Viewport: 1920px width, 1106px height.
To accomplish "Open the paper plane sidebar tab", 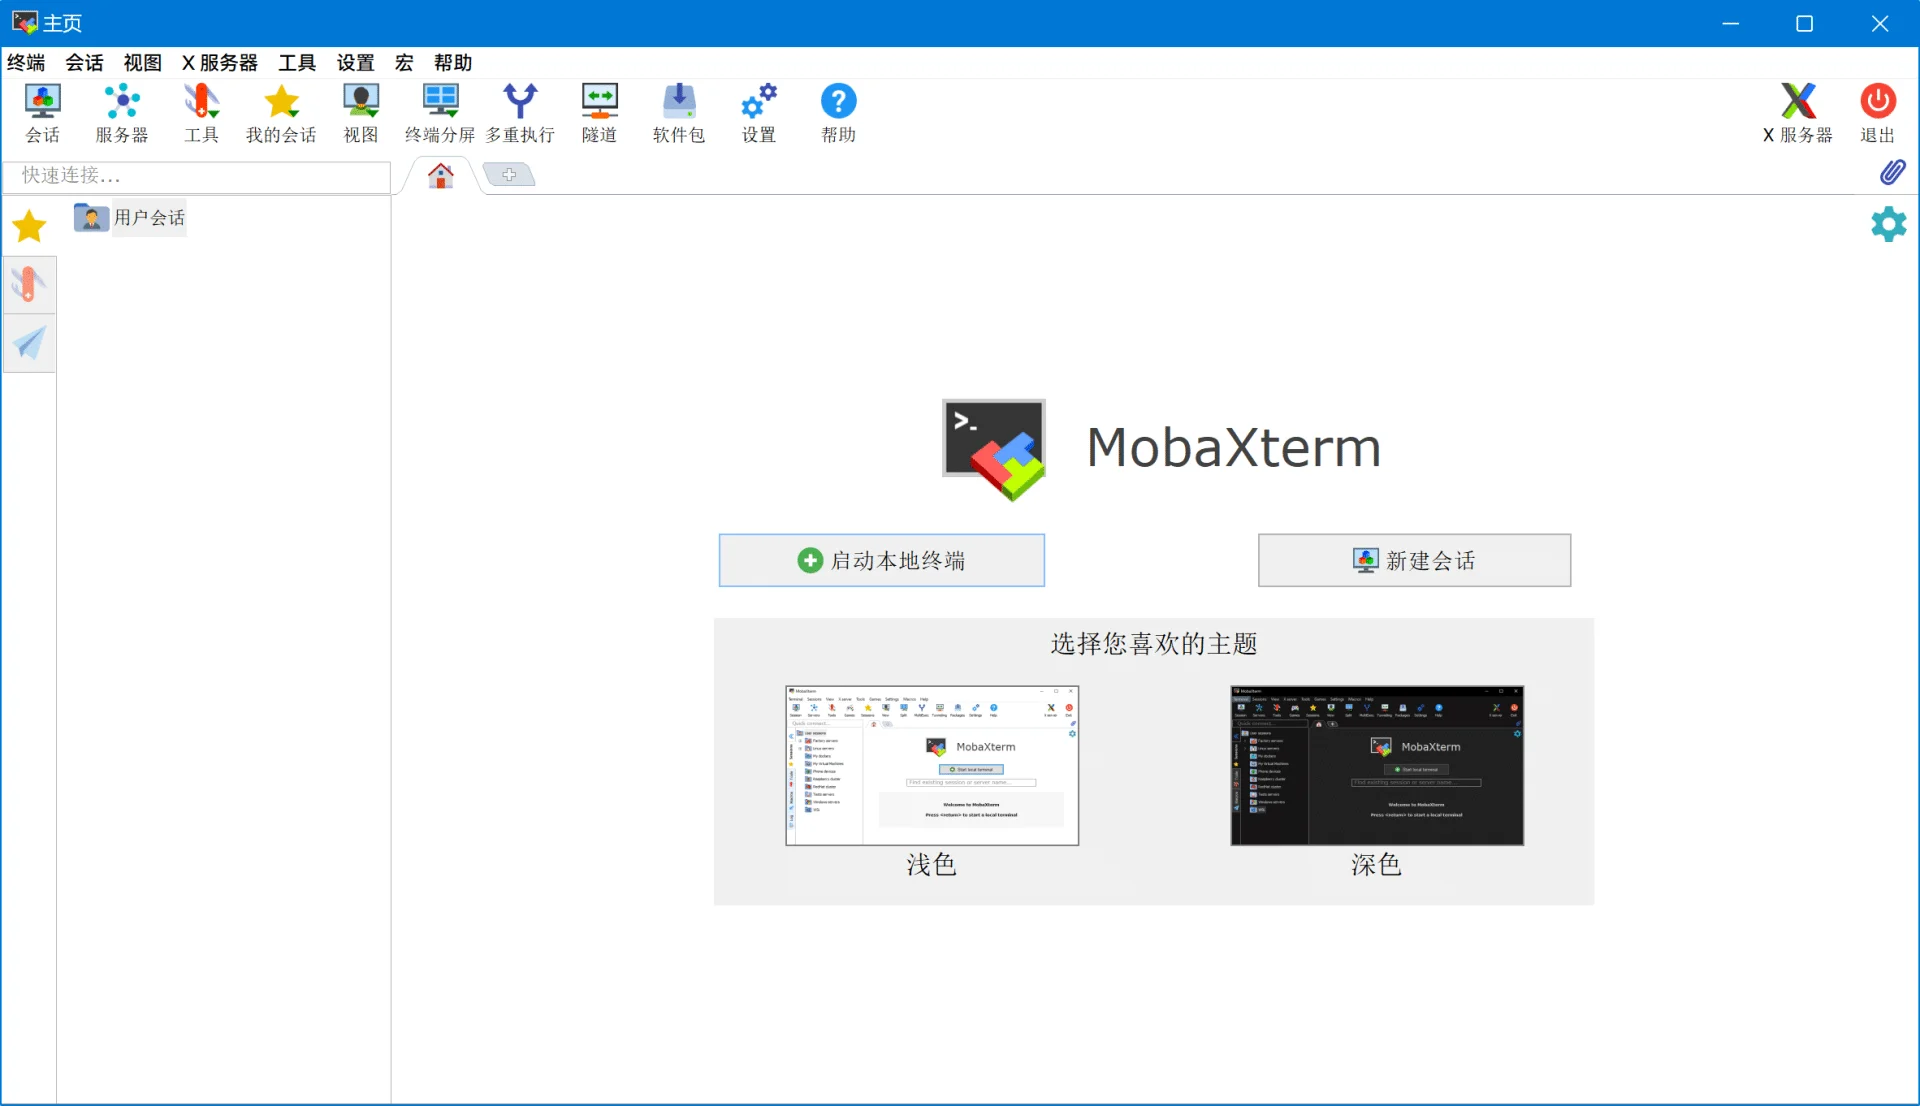I will point(29,343).
